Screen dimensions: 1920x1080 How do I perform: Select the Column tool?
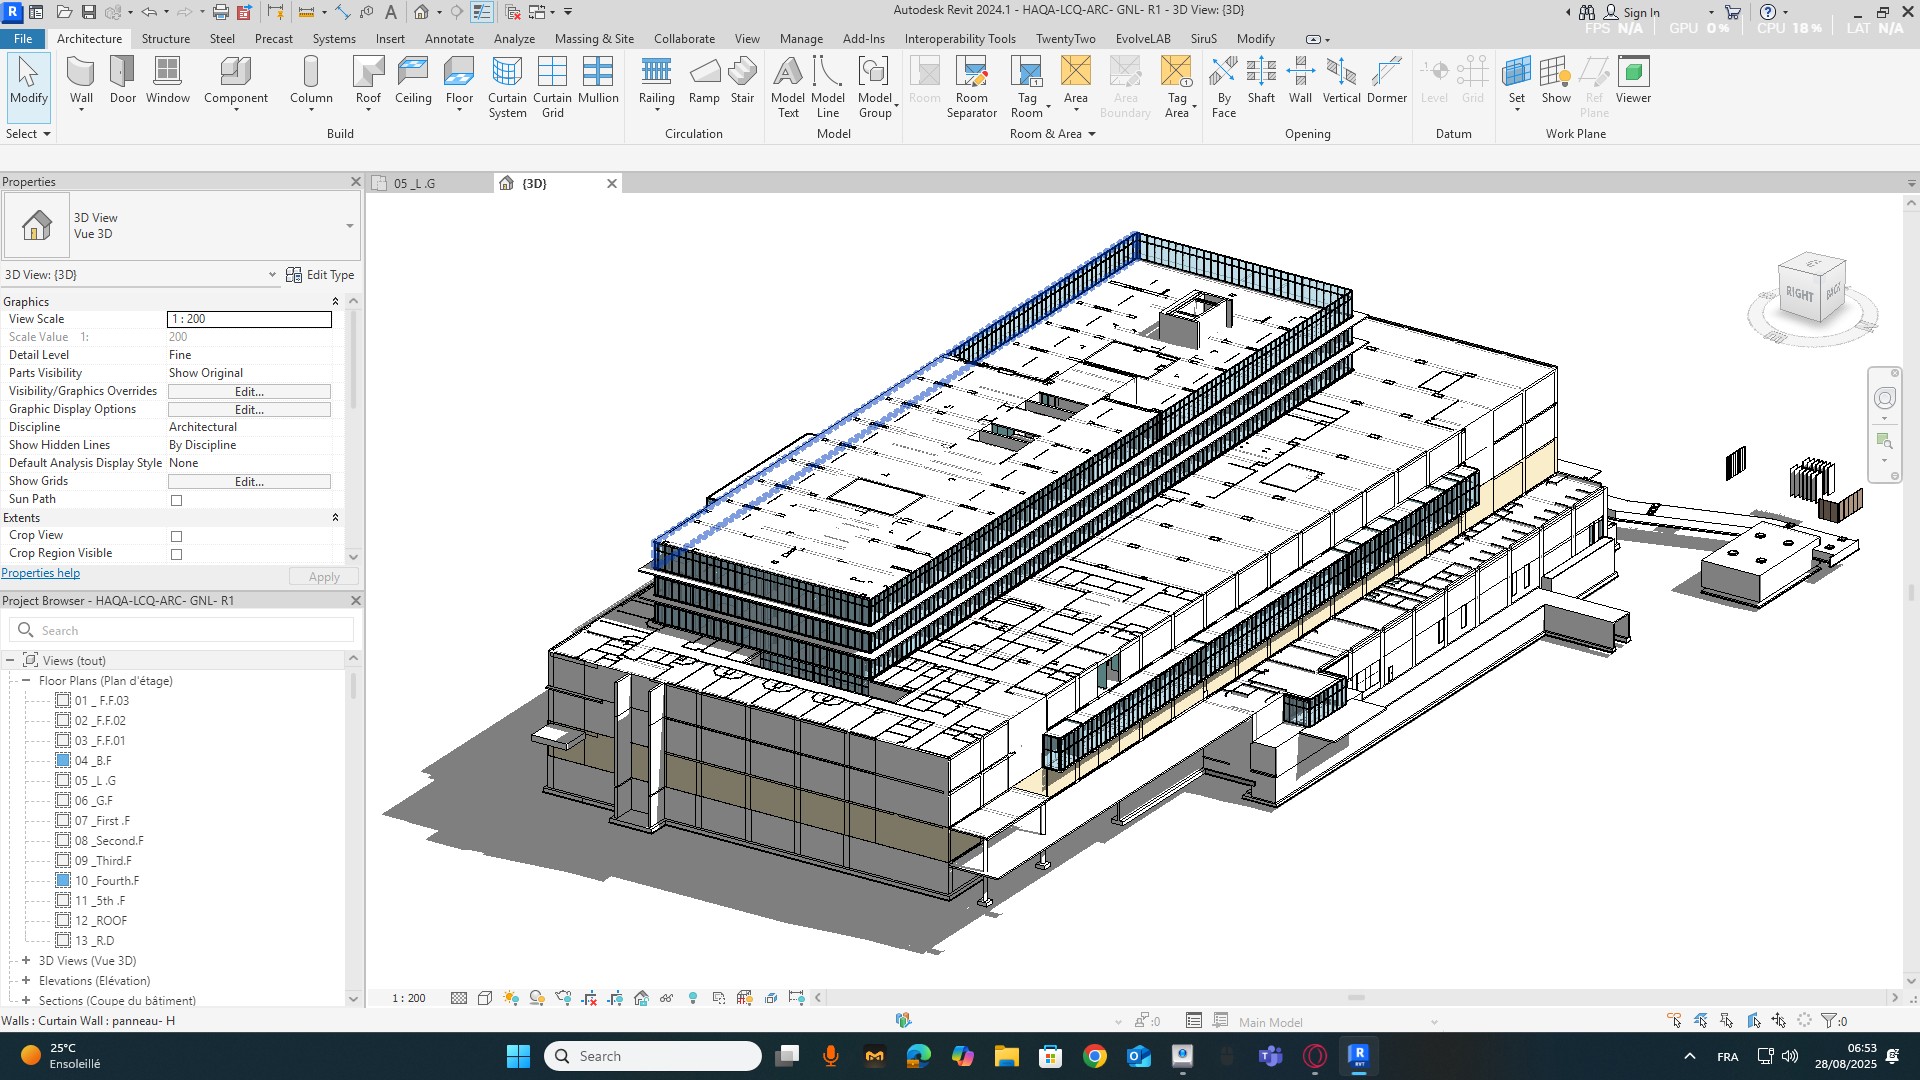(311, 80)
